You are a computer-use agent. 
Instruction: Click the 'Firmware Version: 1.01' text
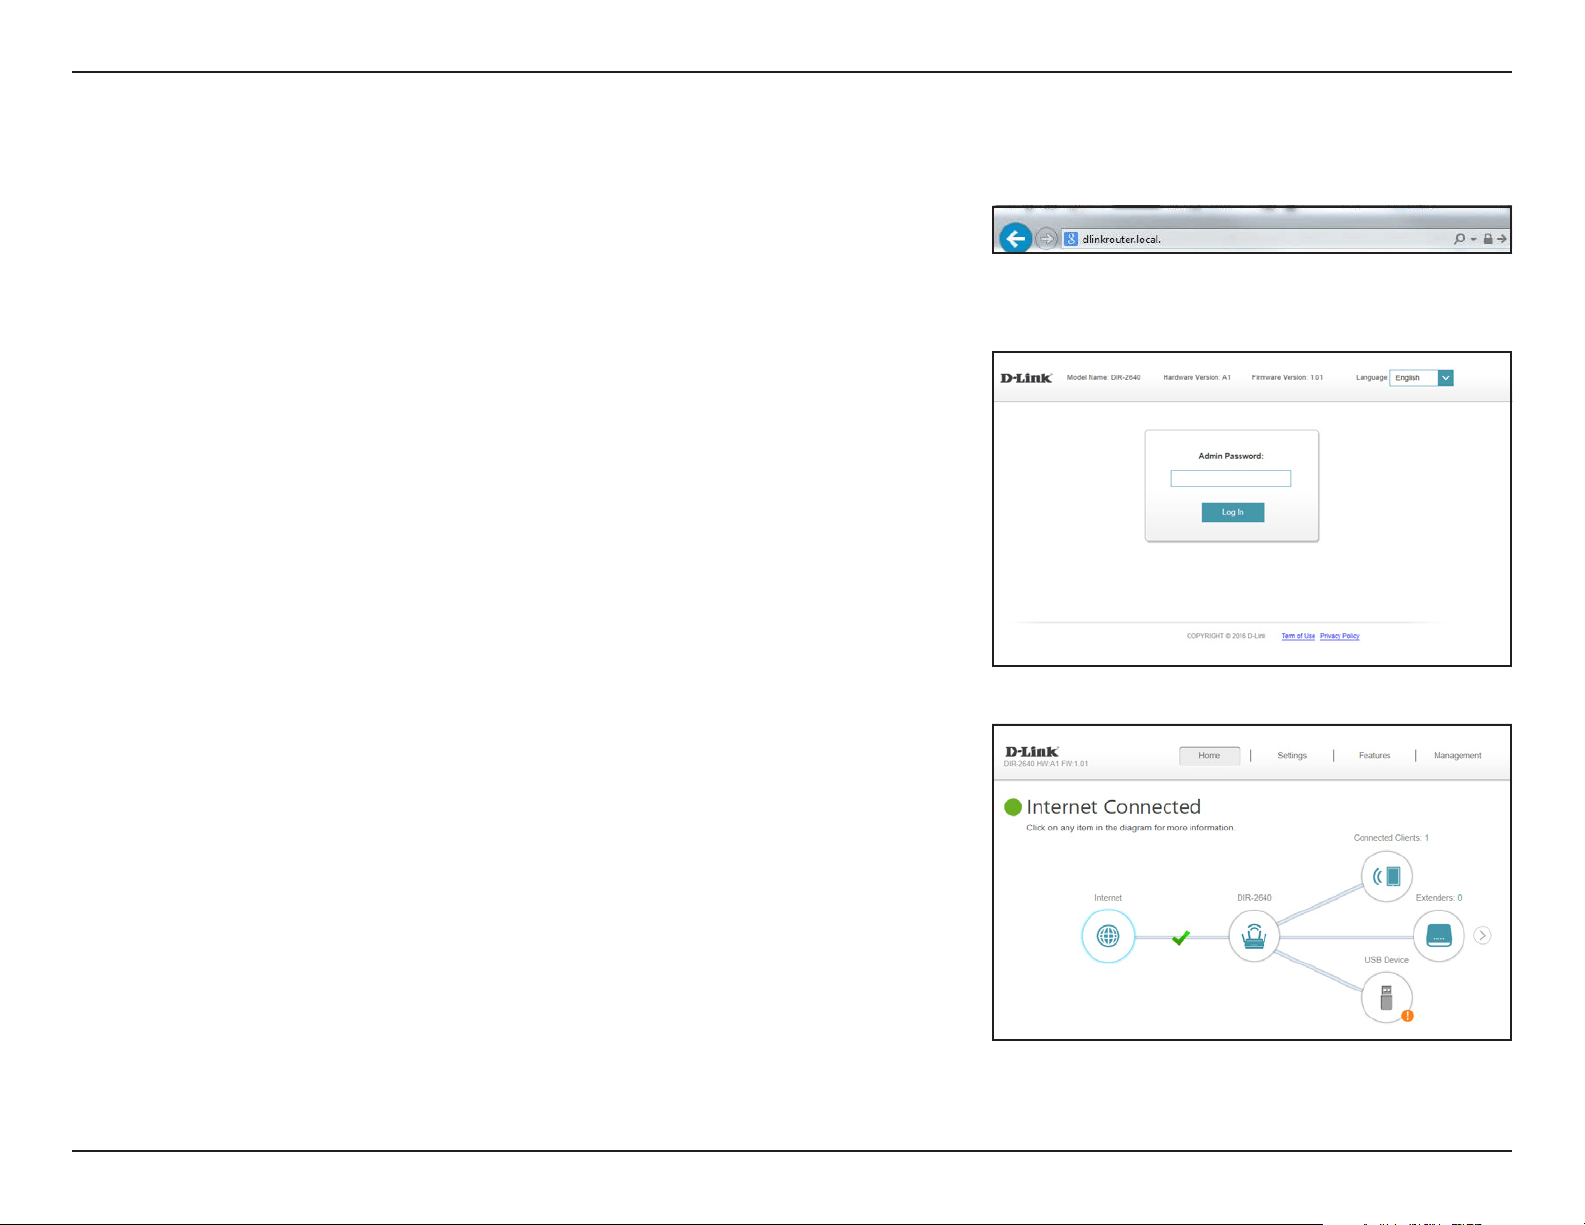coord(1287,378)
